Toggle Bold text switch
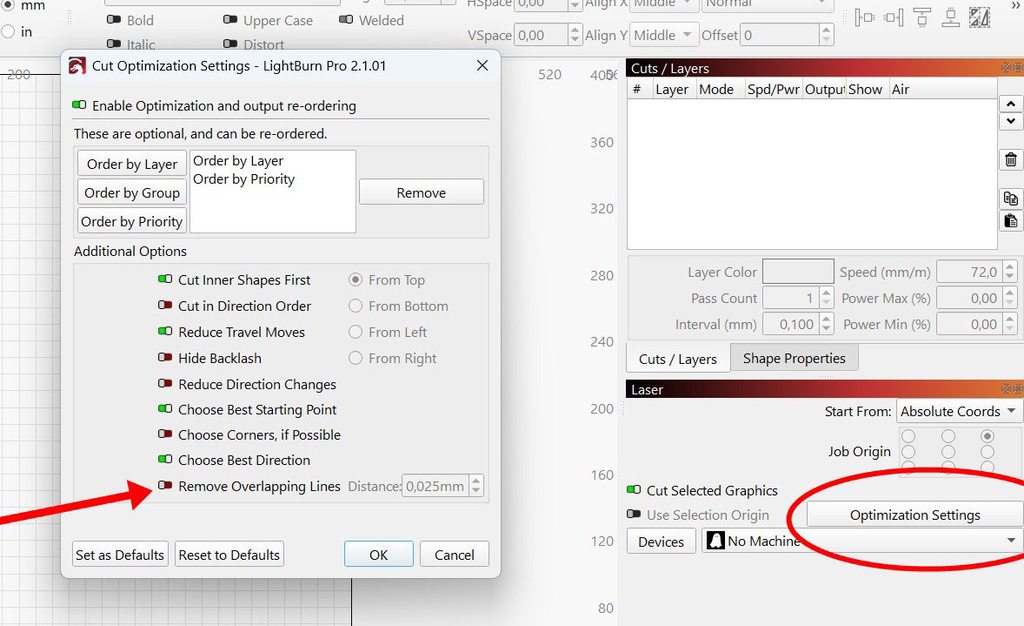Viewport: 1024px width, 626px height. (114, 20)
